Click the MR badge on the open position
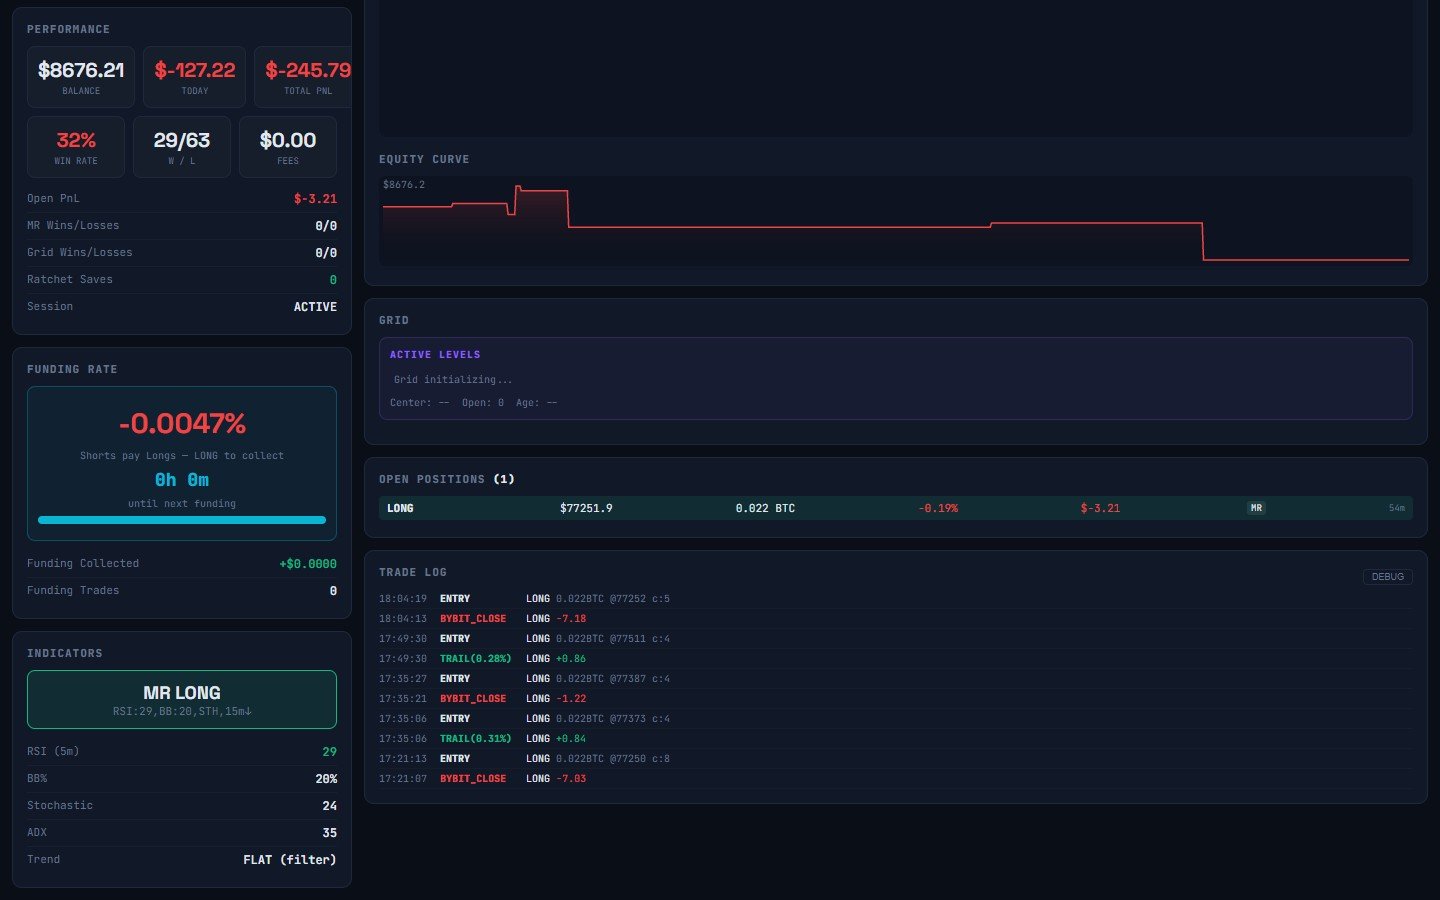Screen dimensions: 1440x900 point(1255,508)
